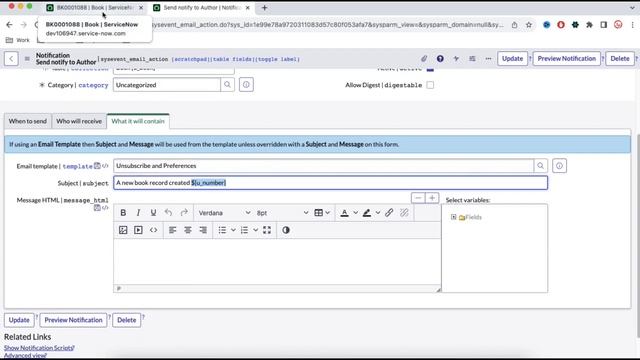Viewport: 640px width, 360px height.
Task: Redo edit in message editor
Action: [x=184, y=213]
